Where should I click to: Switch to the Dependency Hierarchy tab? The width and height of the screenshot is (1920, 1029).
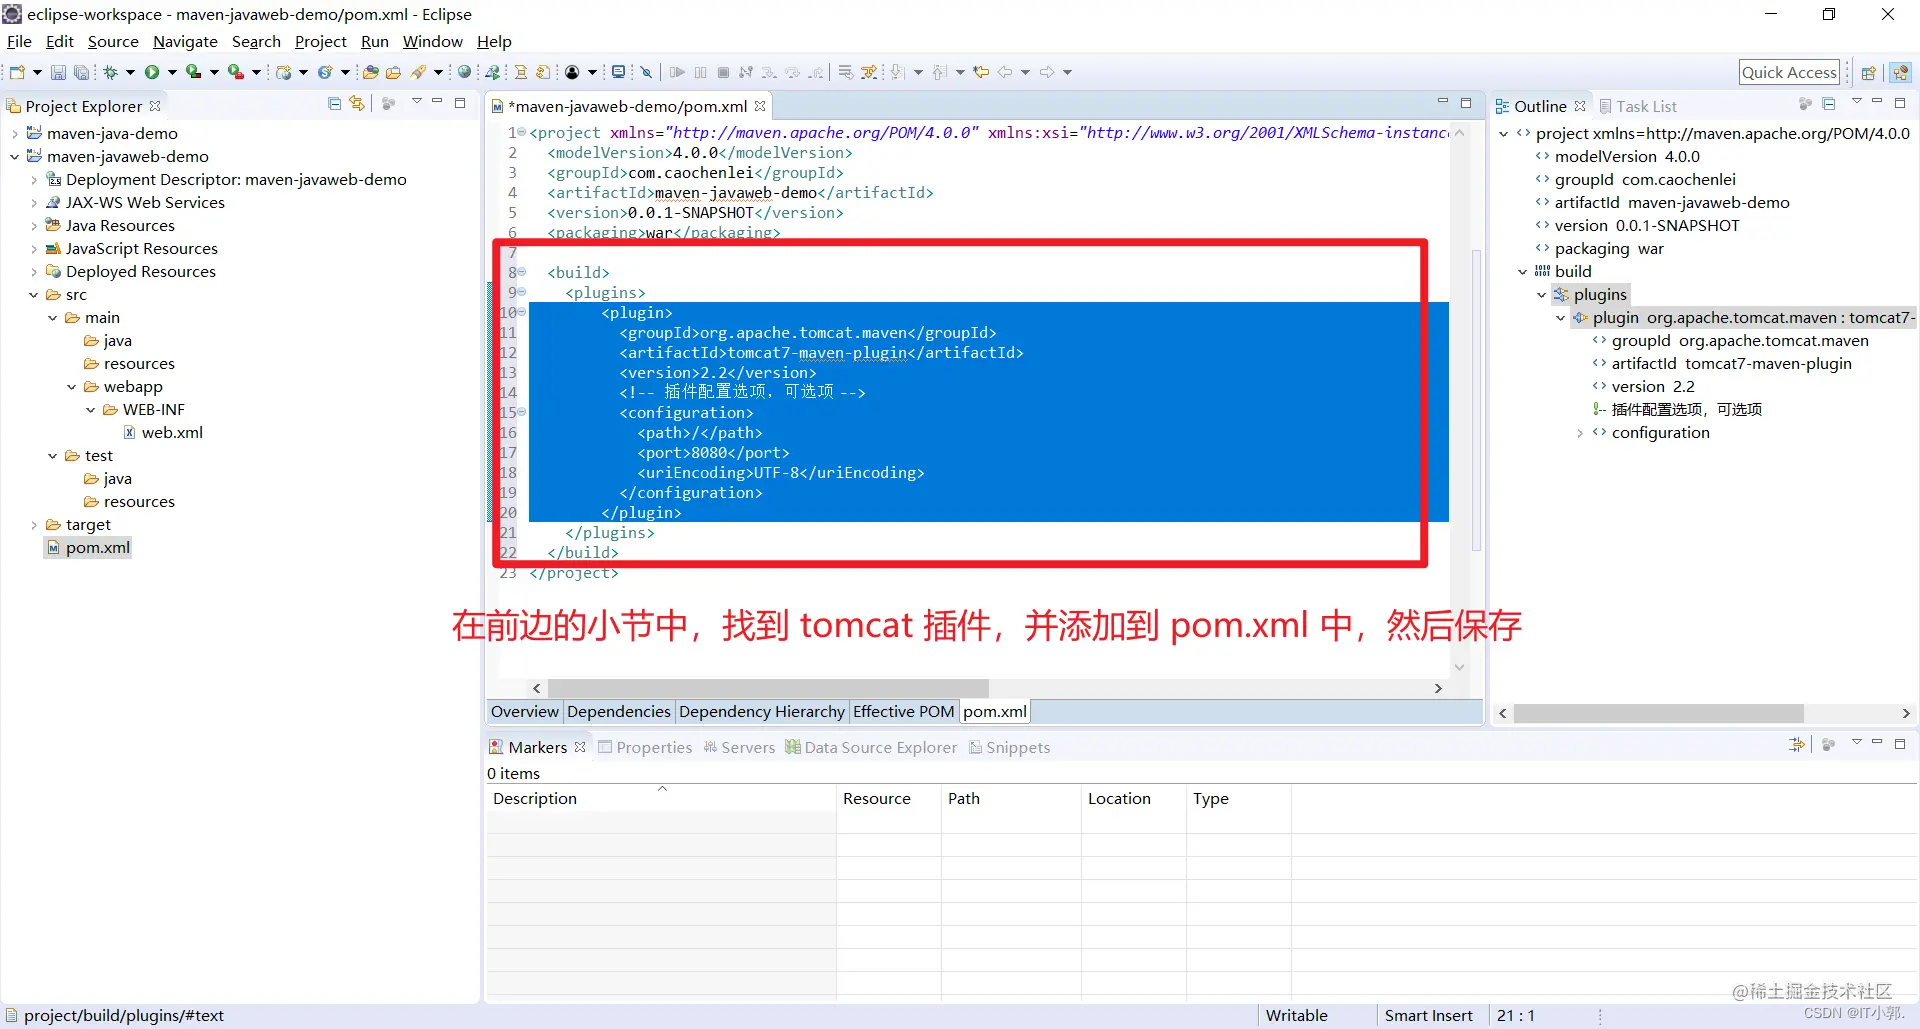pos(761,711)
